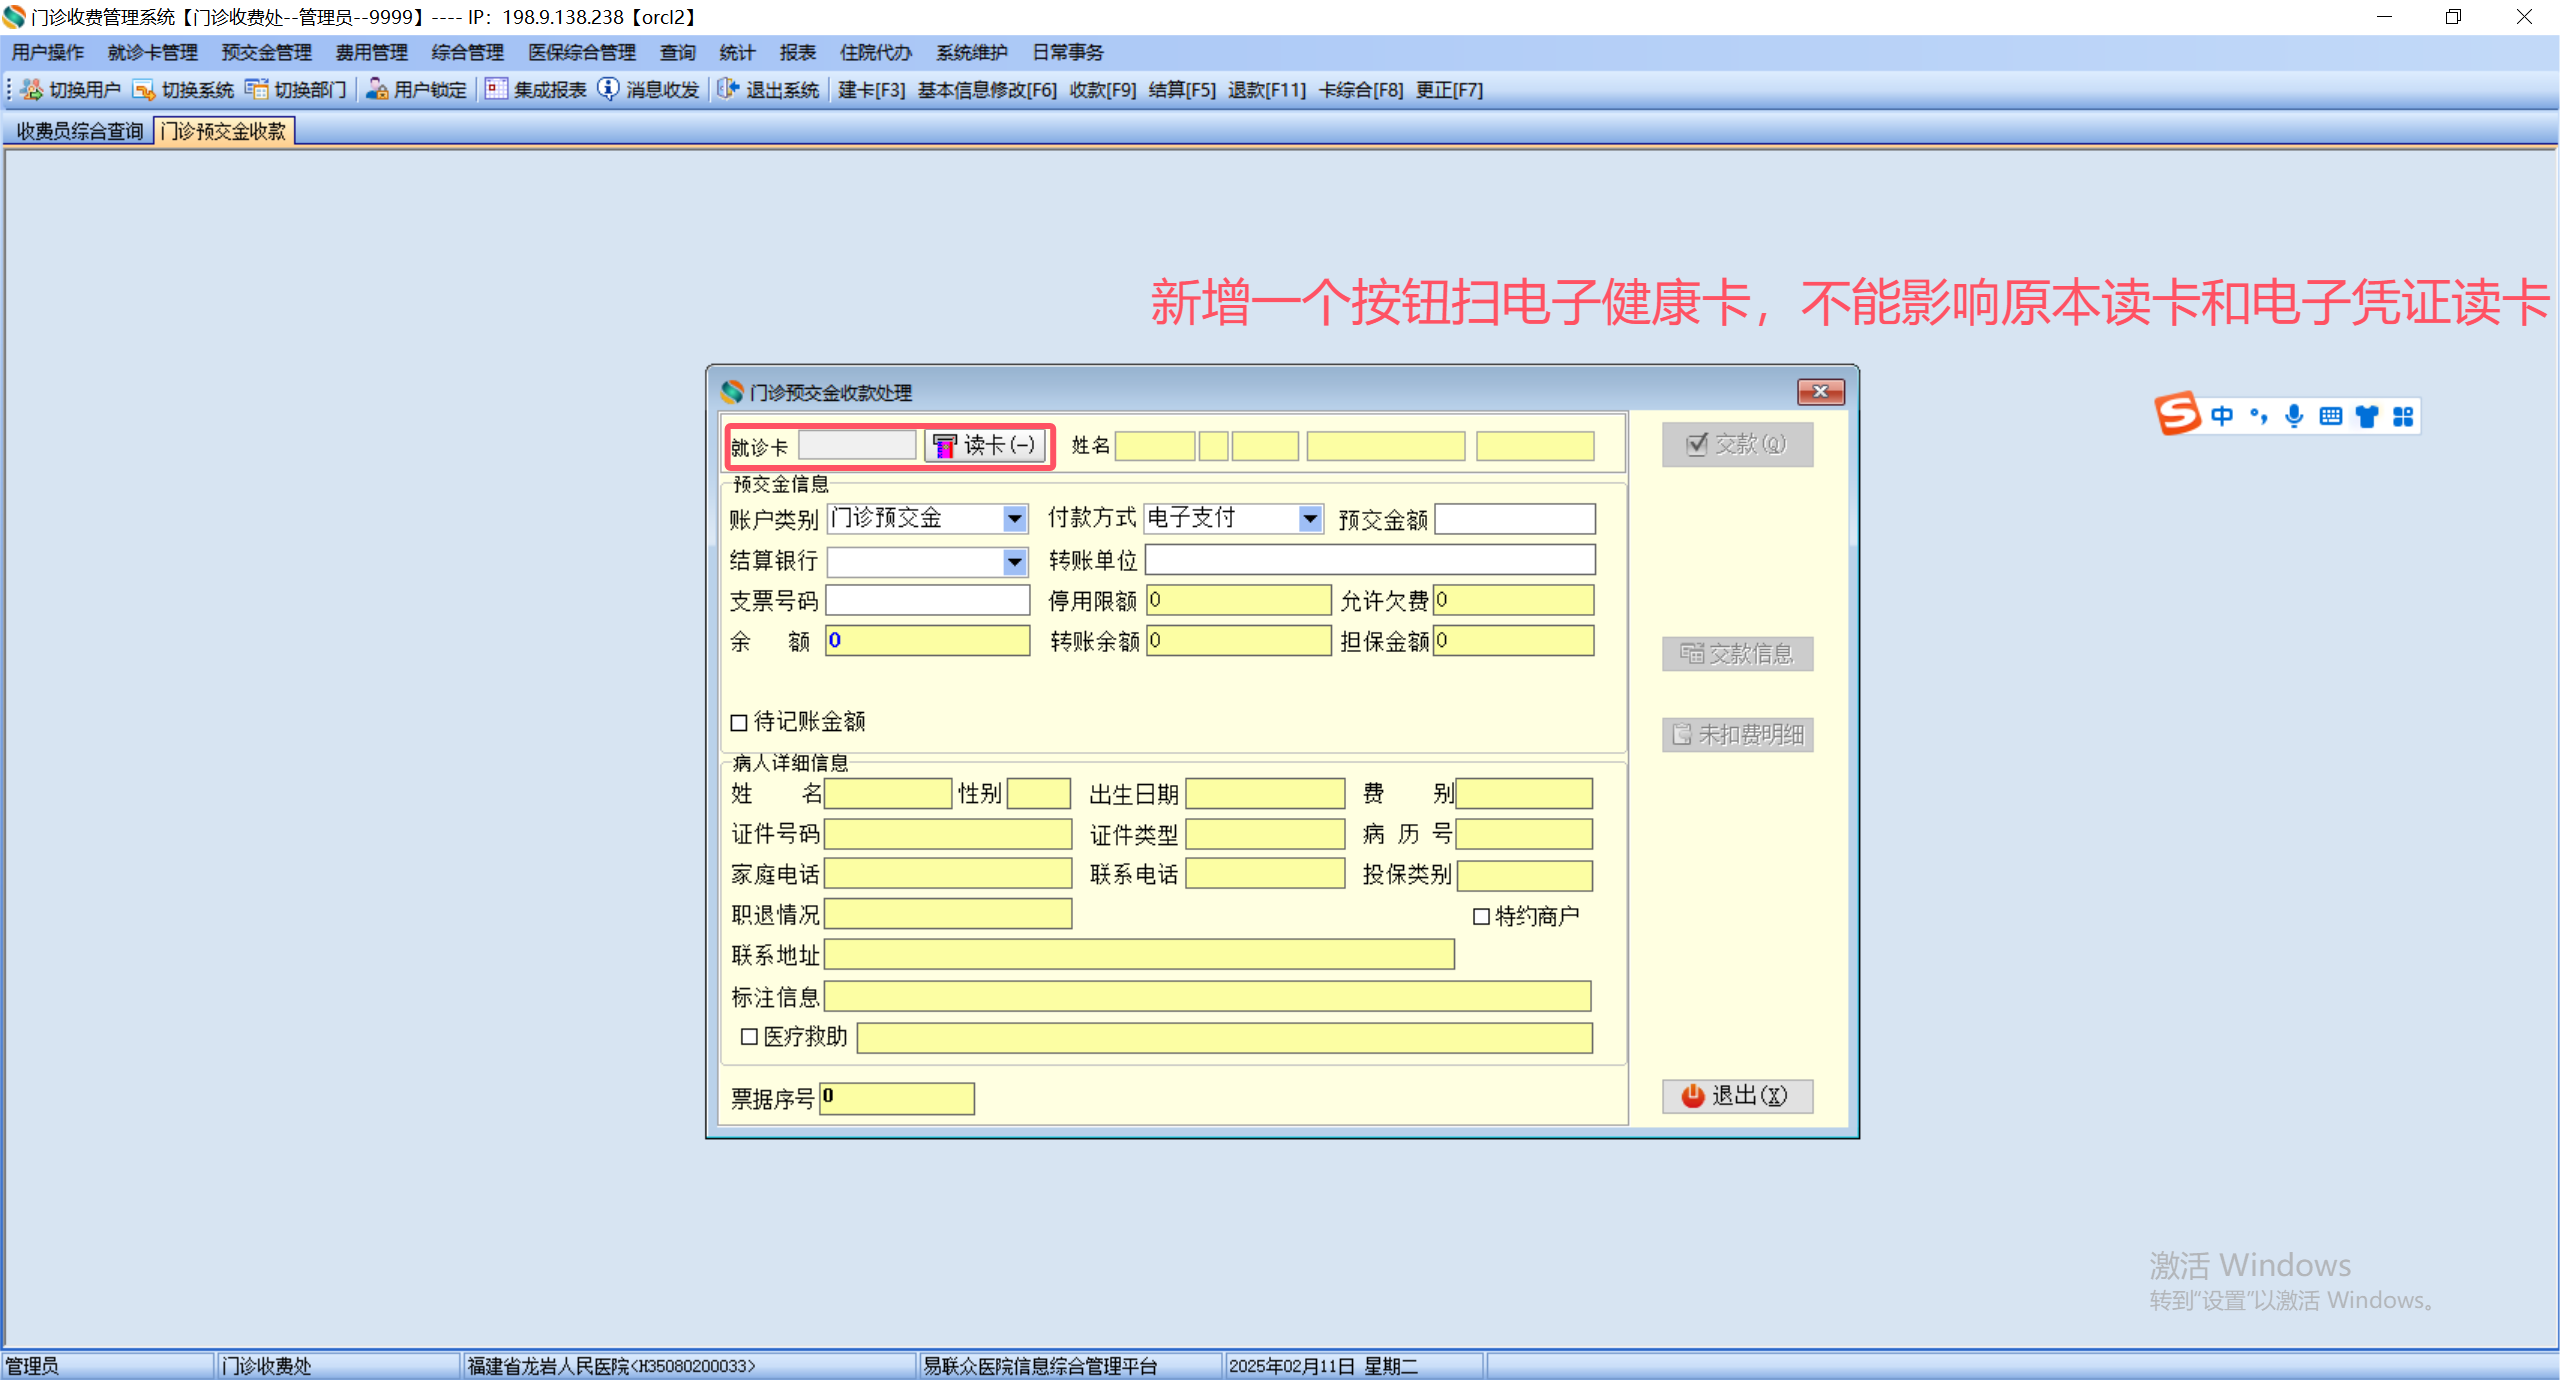Click the 切换系统 switch system icon
Viewport: 2561px width, 1380px height.
click(144, 90)
